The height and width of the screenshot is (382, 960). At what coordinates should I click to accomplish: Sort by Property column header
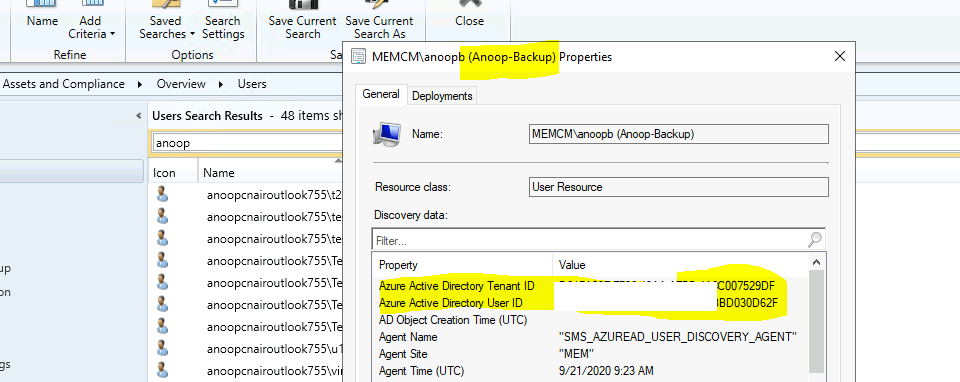(x=462, y=265)
